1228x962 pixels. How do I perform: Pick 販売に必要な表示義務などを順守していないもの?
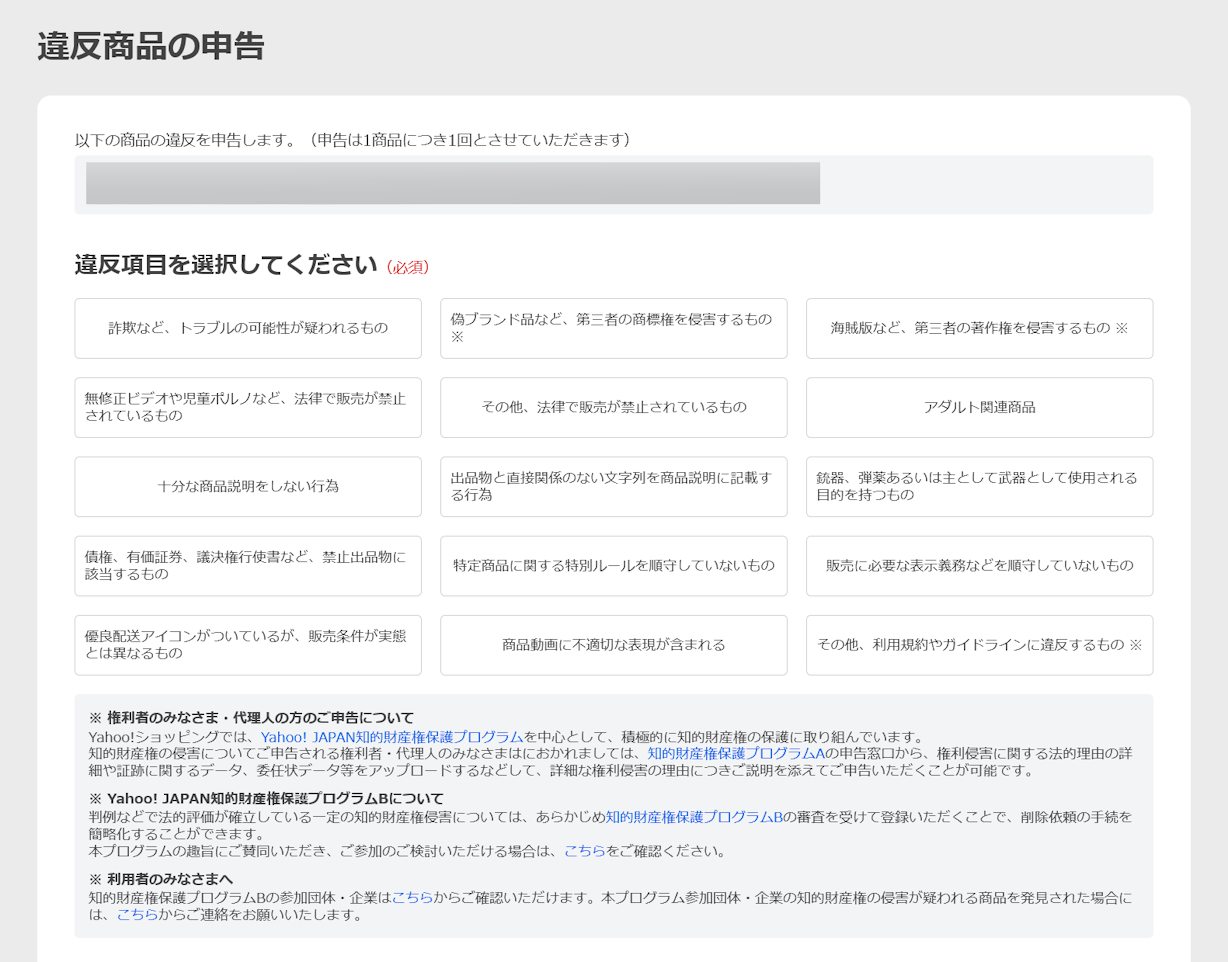tap(979, 566)
